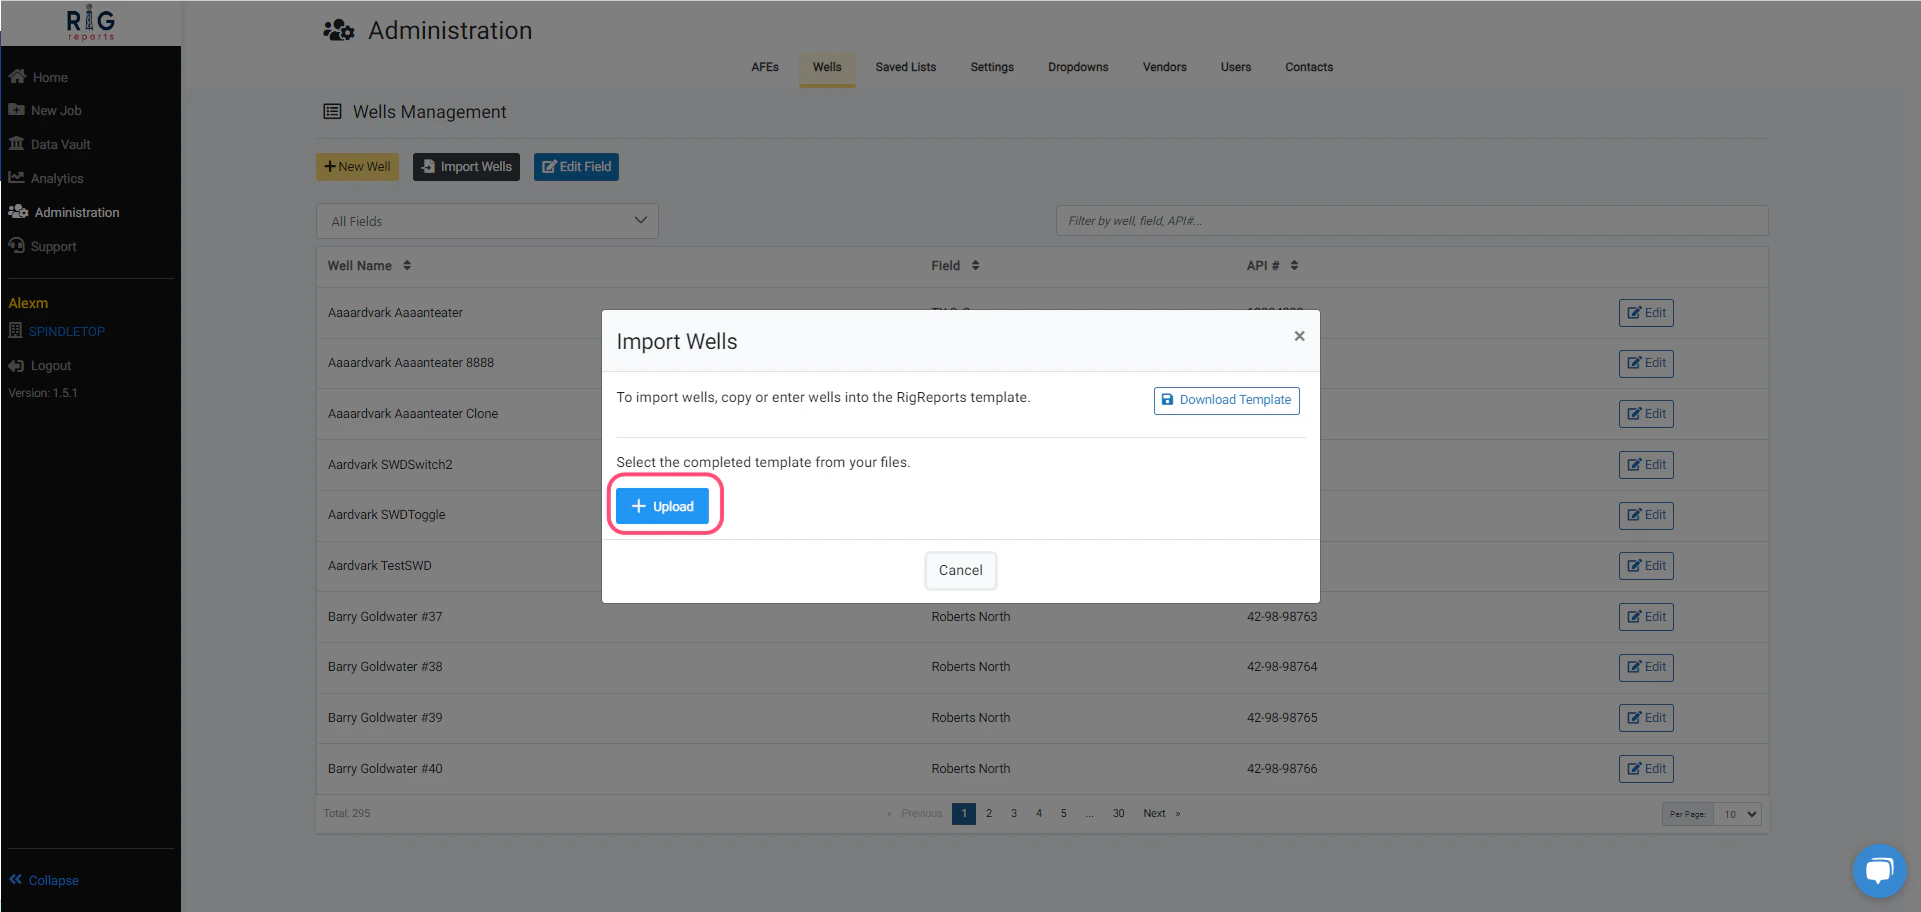The height and width of the screenshot is (912, 1921).
Task: Close the Import Wells dialog with X
Action: (x=1299, y=336)
